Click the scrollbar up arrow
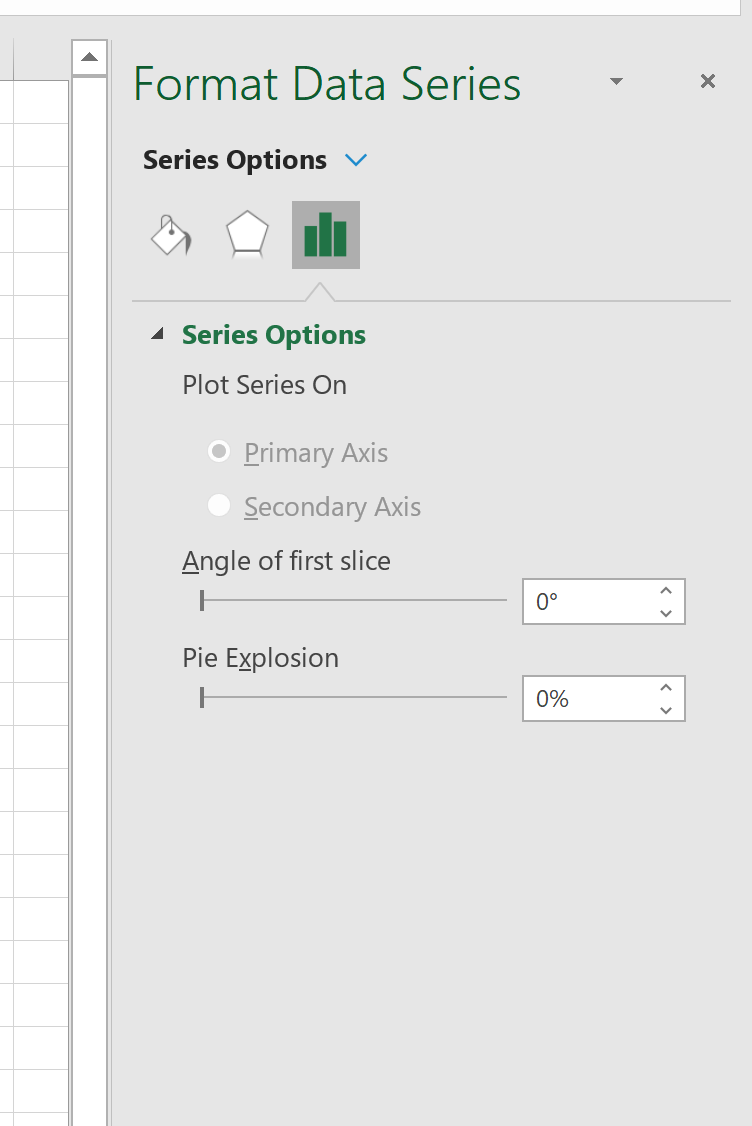Image resolution: width=752 pixels, height=1126 pixels. (89, 57)
